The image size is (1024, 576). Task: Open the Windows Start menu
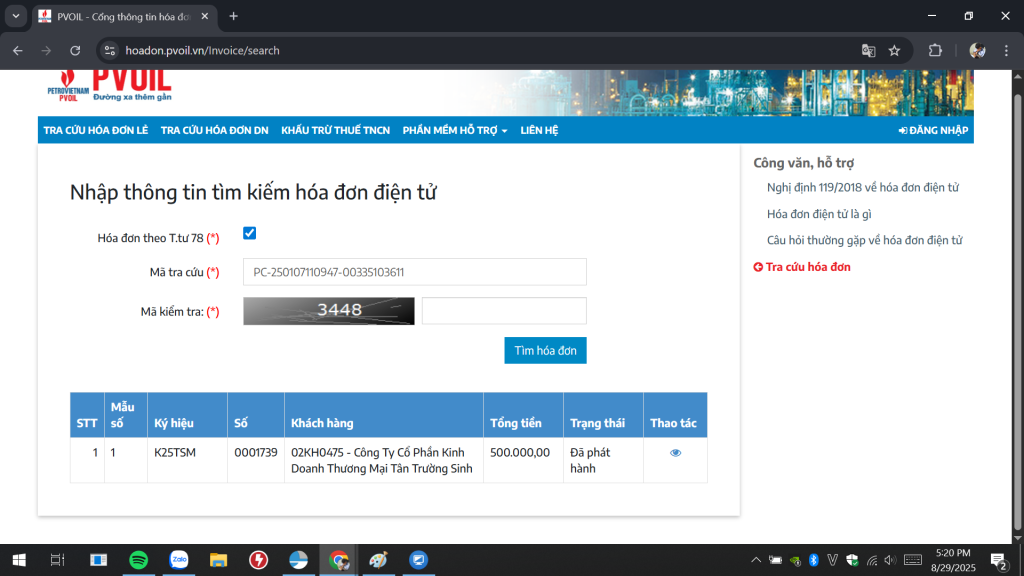pyautogui.click(x=19, y=560)
